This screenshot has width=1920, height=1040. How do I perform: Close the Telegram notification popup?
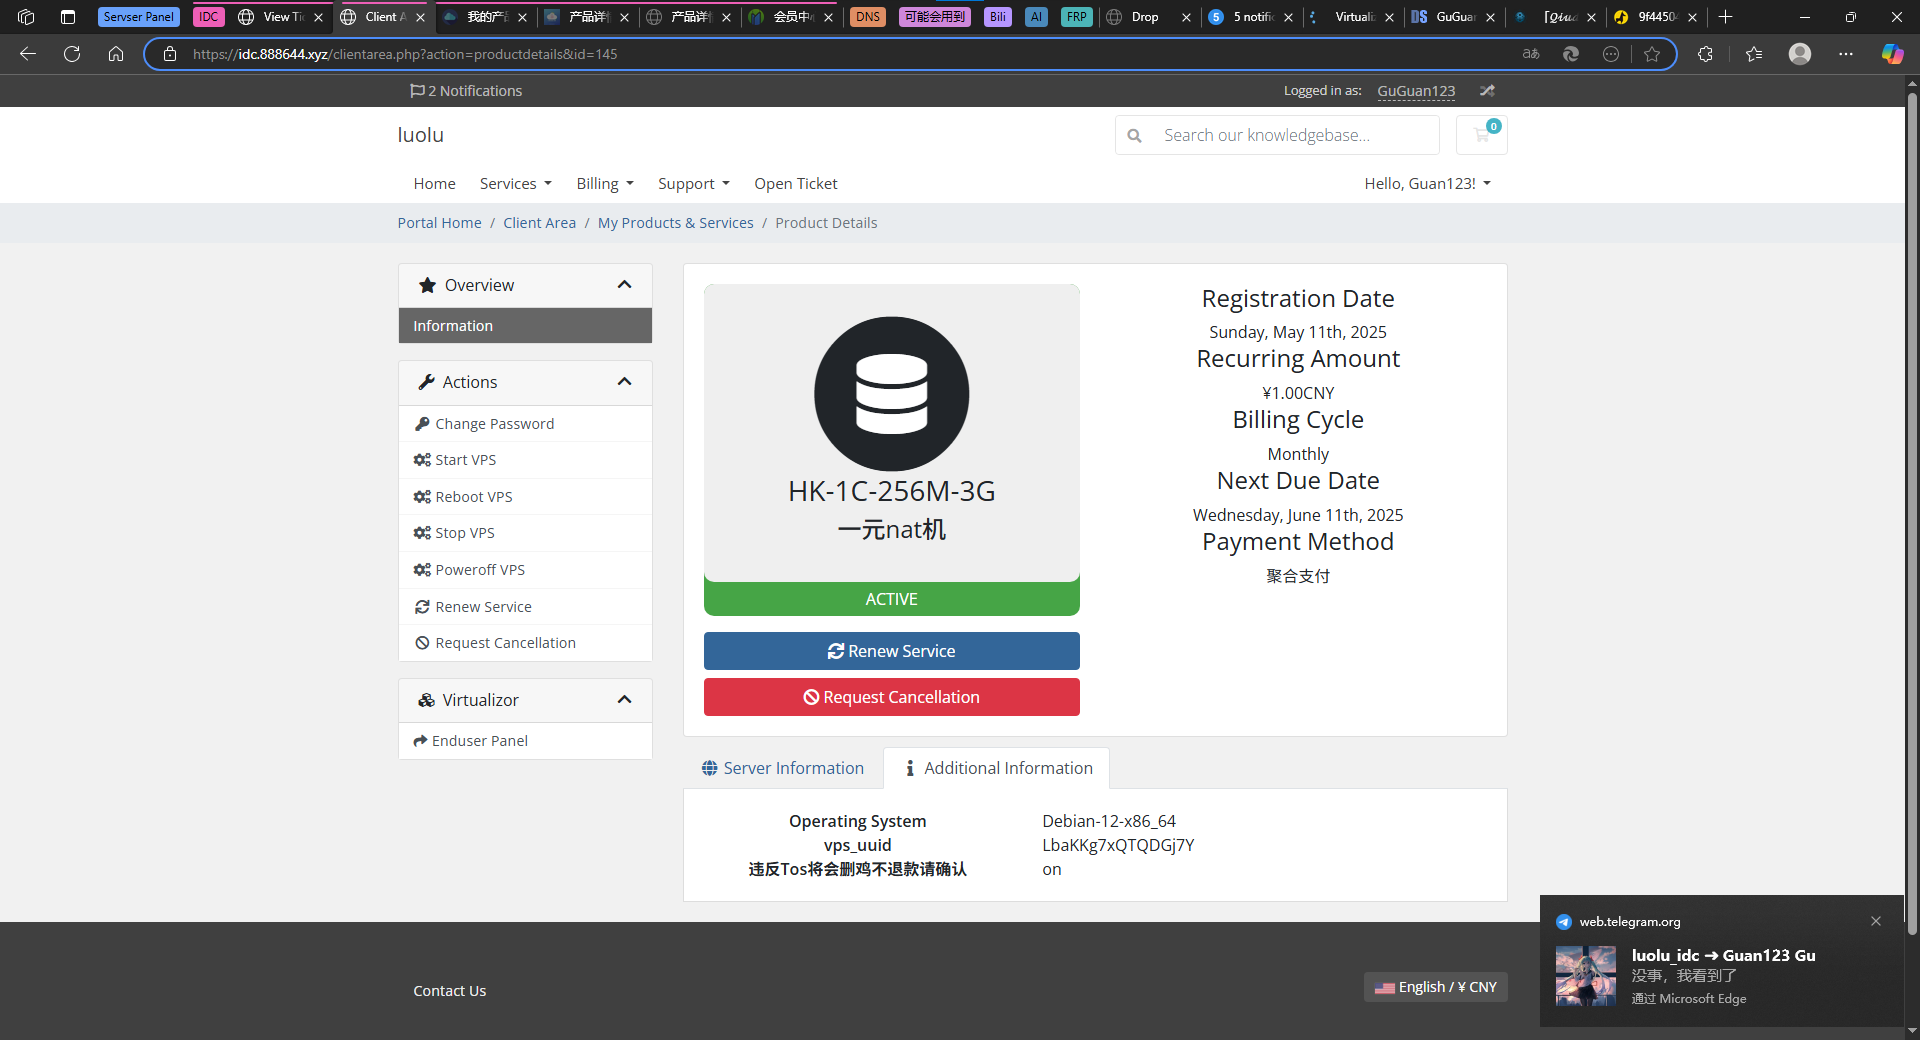point(1876,921)
